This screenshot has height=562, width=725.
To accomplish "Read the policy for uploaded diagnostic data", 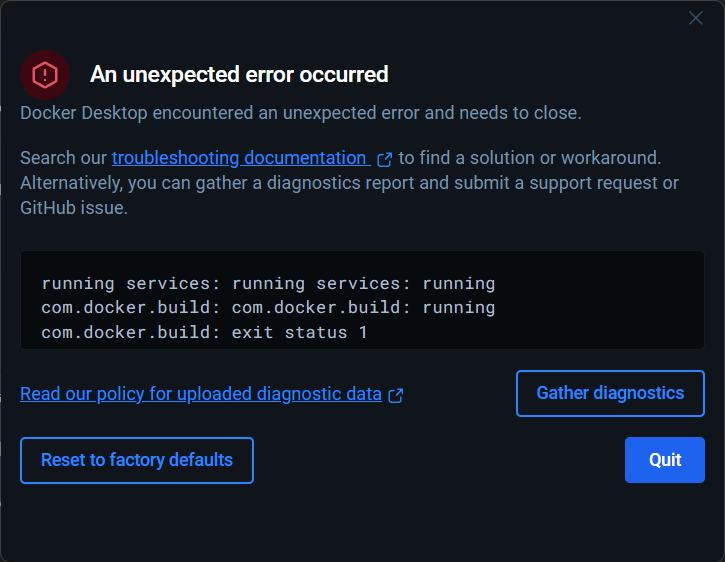I will (x=200, y=394).
